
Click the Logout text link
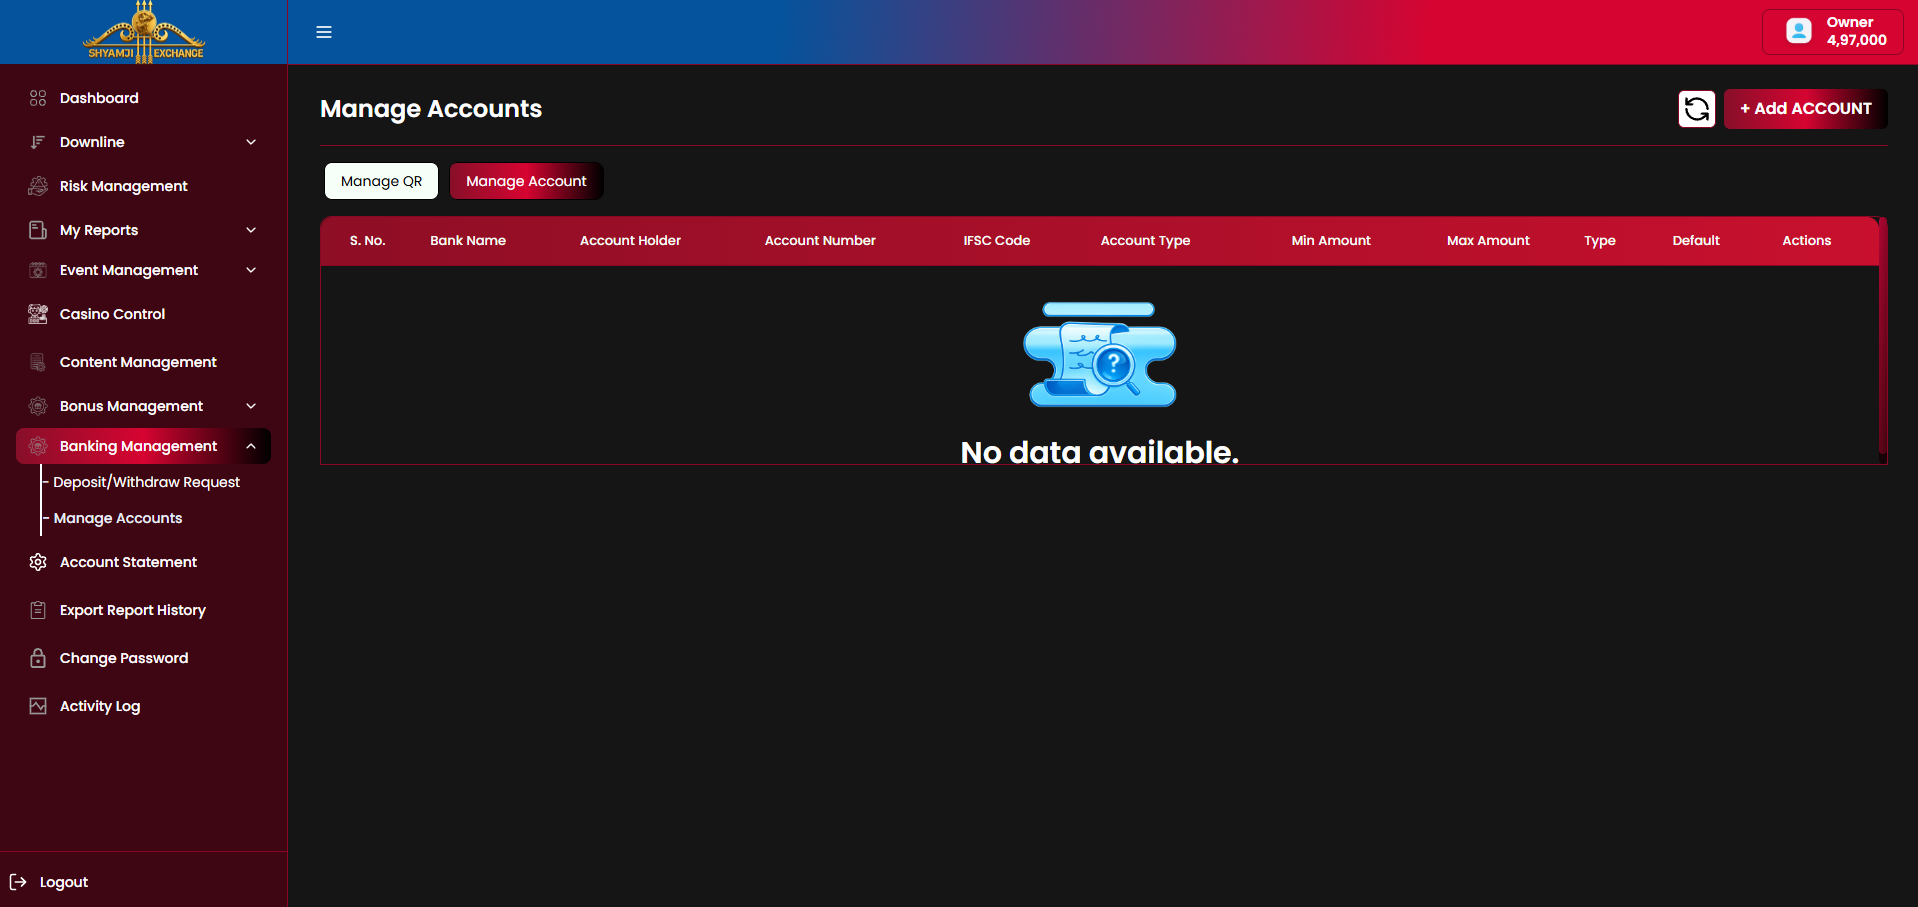tap(64, 882)
